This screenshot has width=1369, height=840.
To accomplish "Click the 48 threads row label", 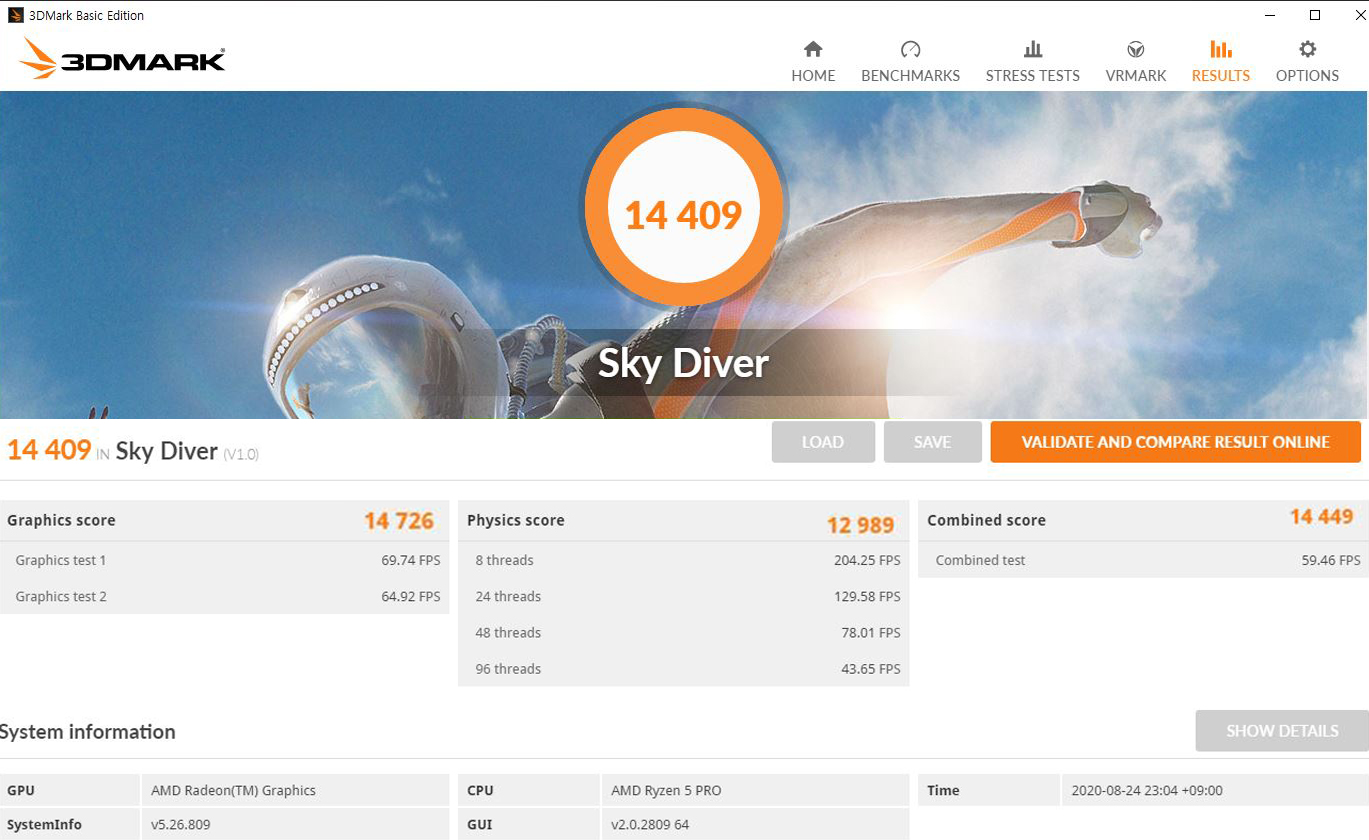I will [508, 632].
